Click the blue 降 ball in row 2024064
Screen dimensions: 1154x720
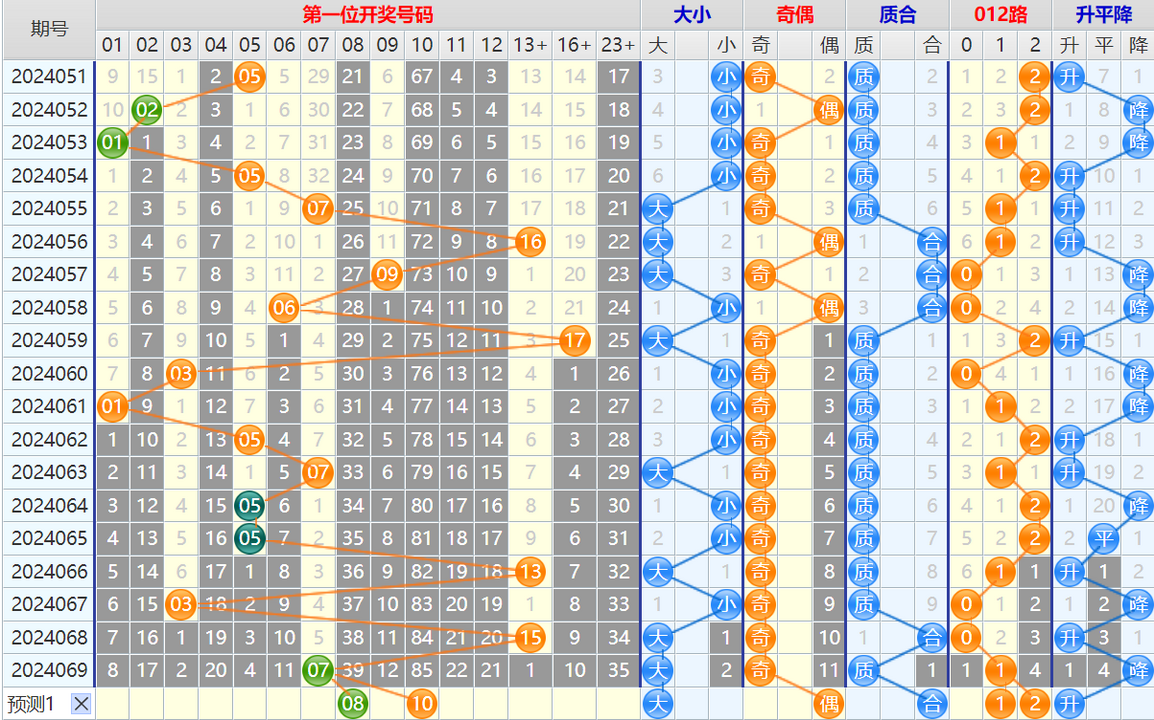click(x=1138, y=505)
